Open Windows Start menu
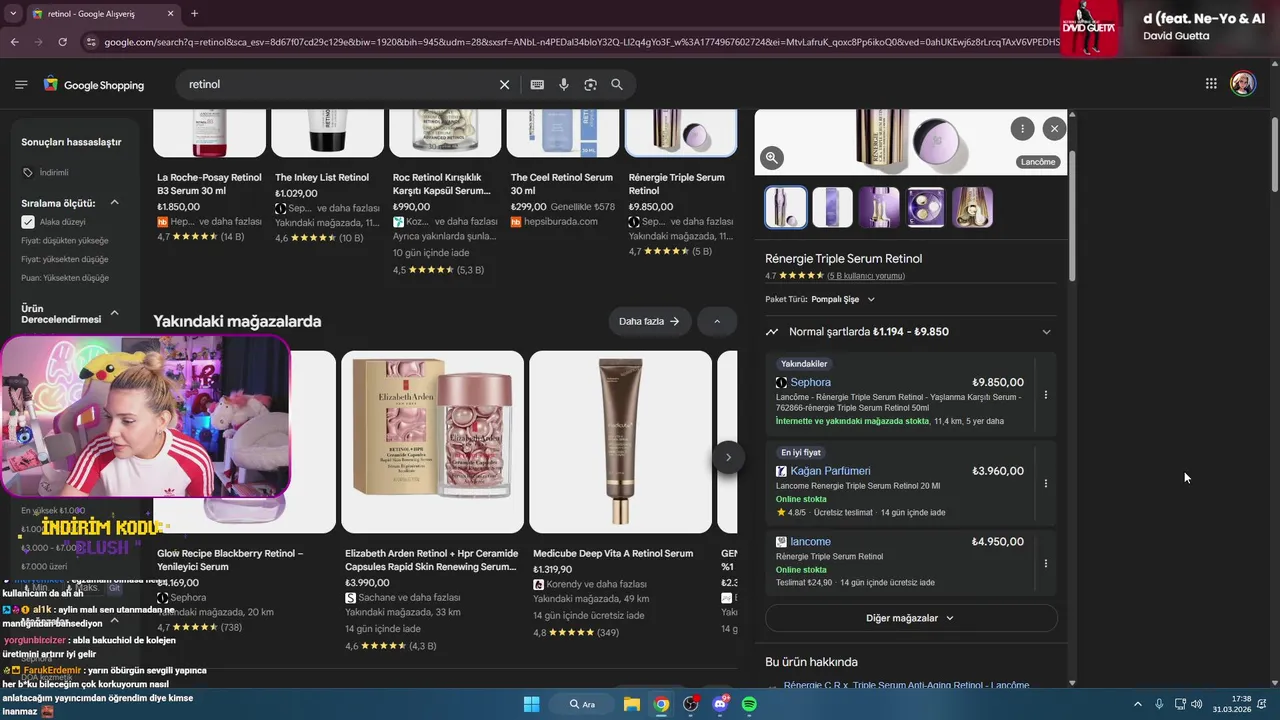Viewport: 1280px width, 720px height. click(531, 704)
